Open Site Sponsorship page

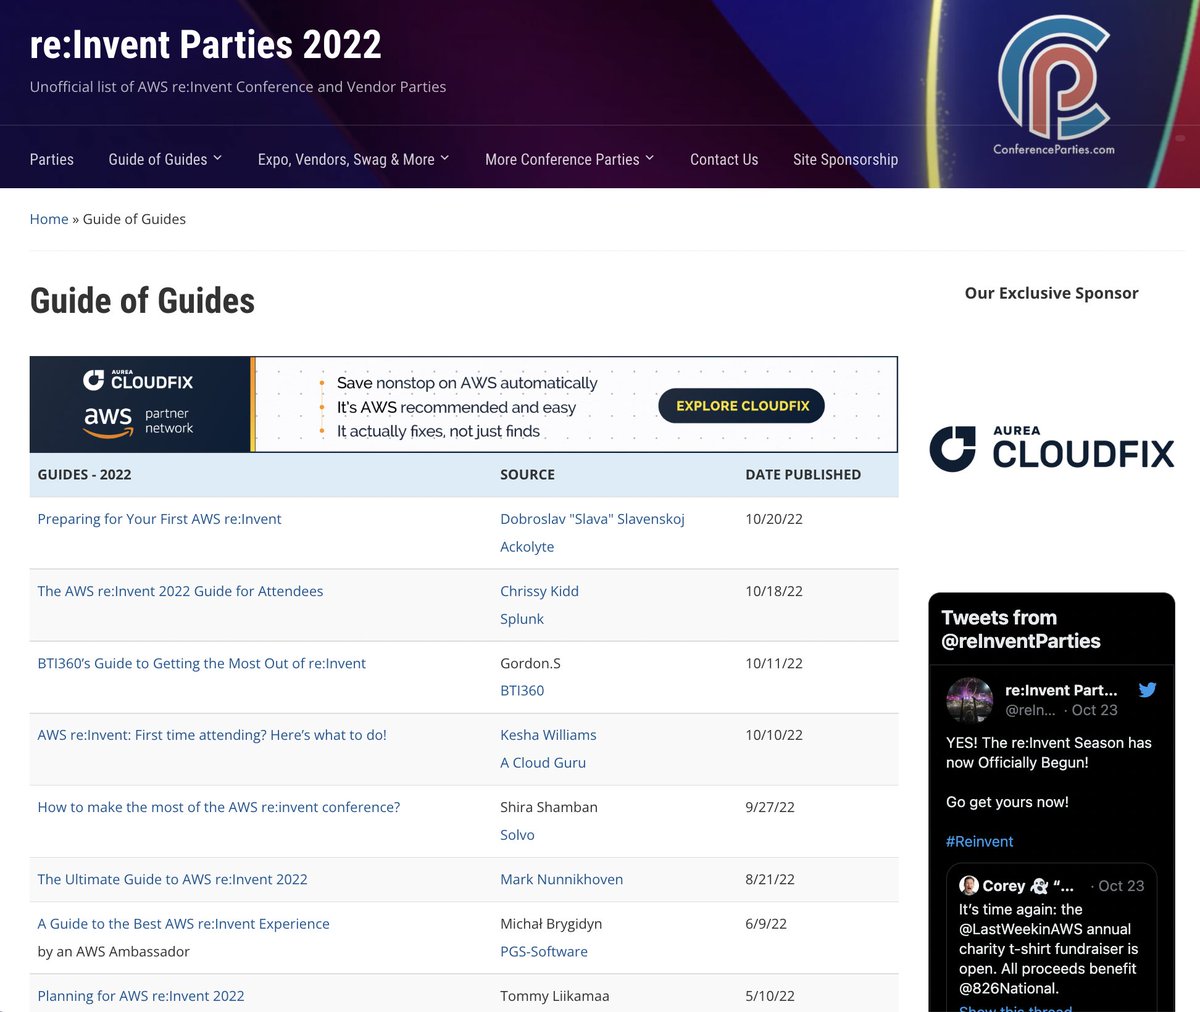click(845, 159)
